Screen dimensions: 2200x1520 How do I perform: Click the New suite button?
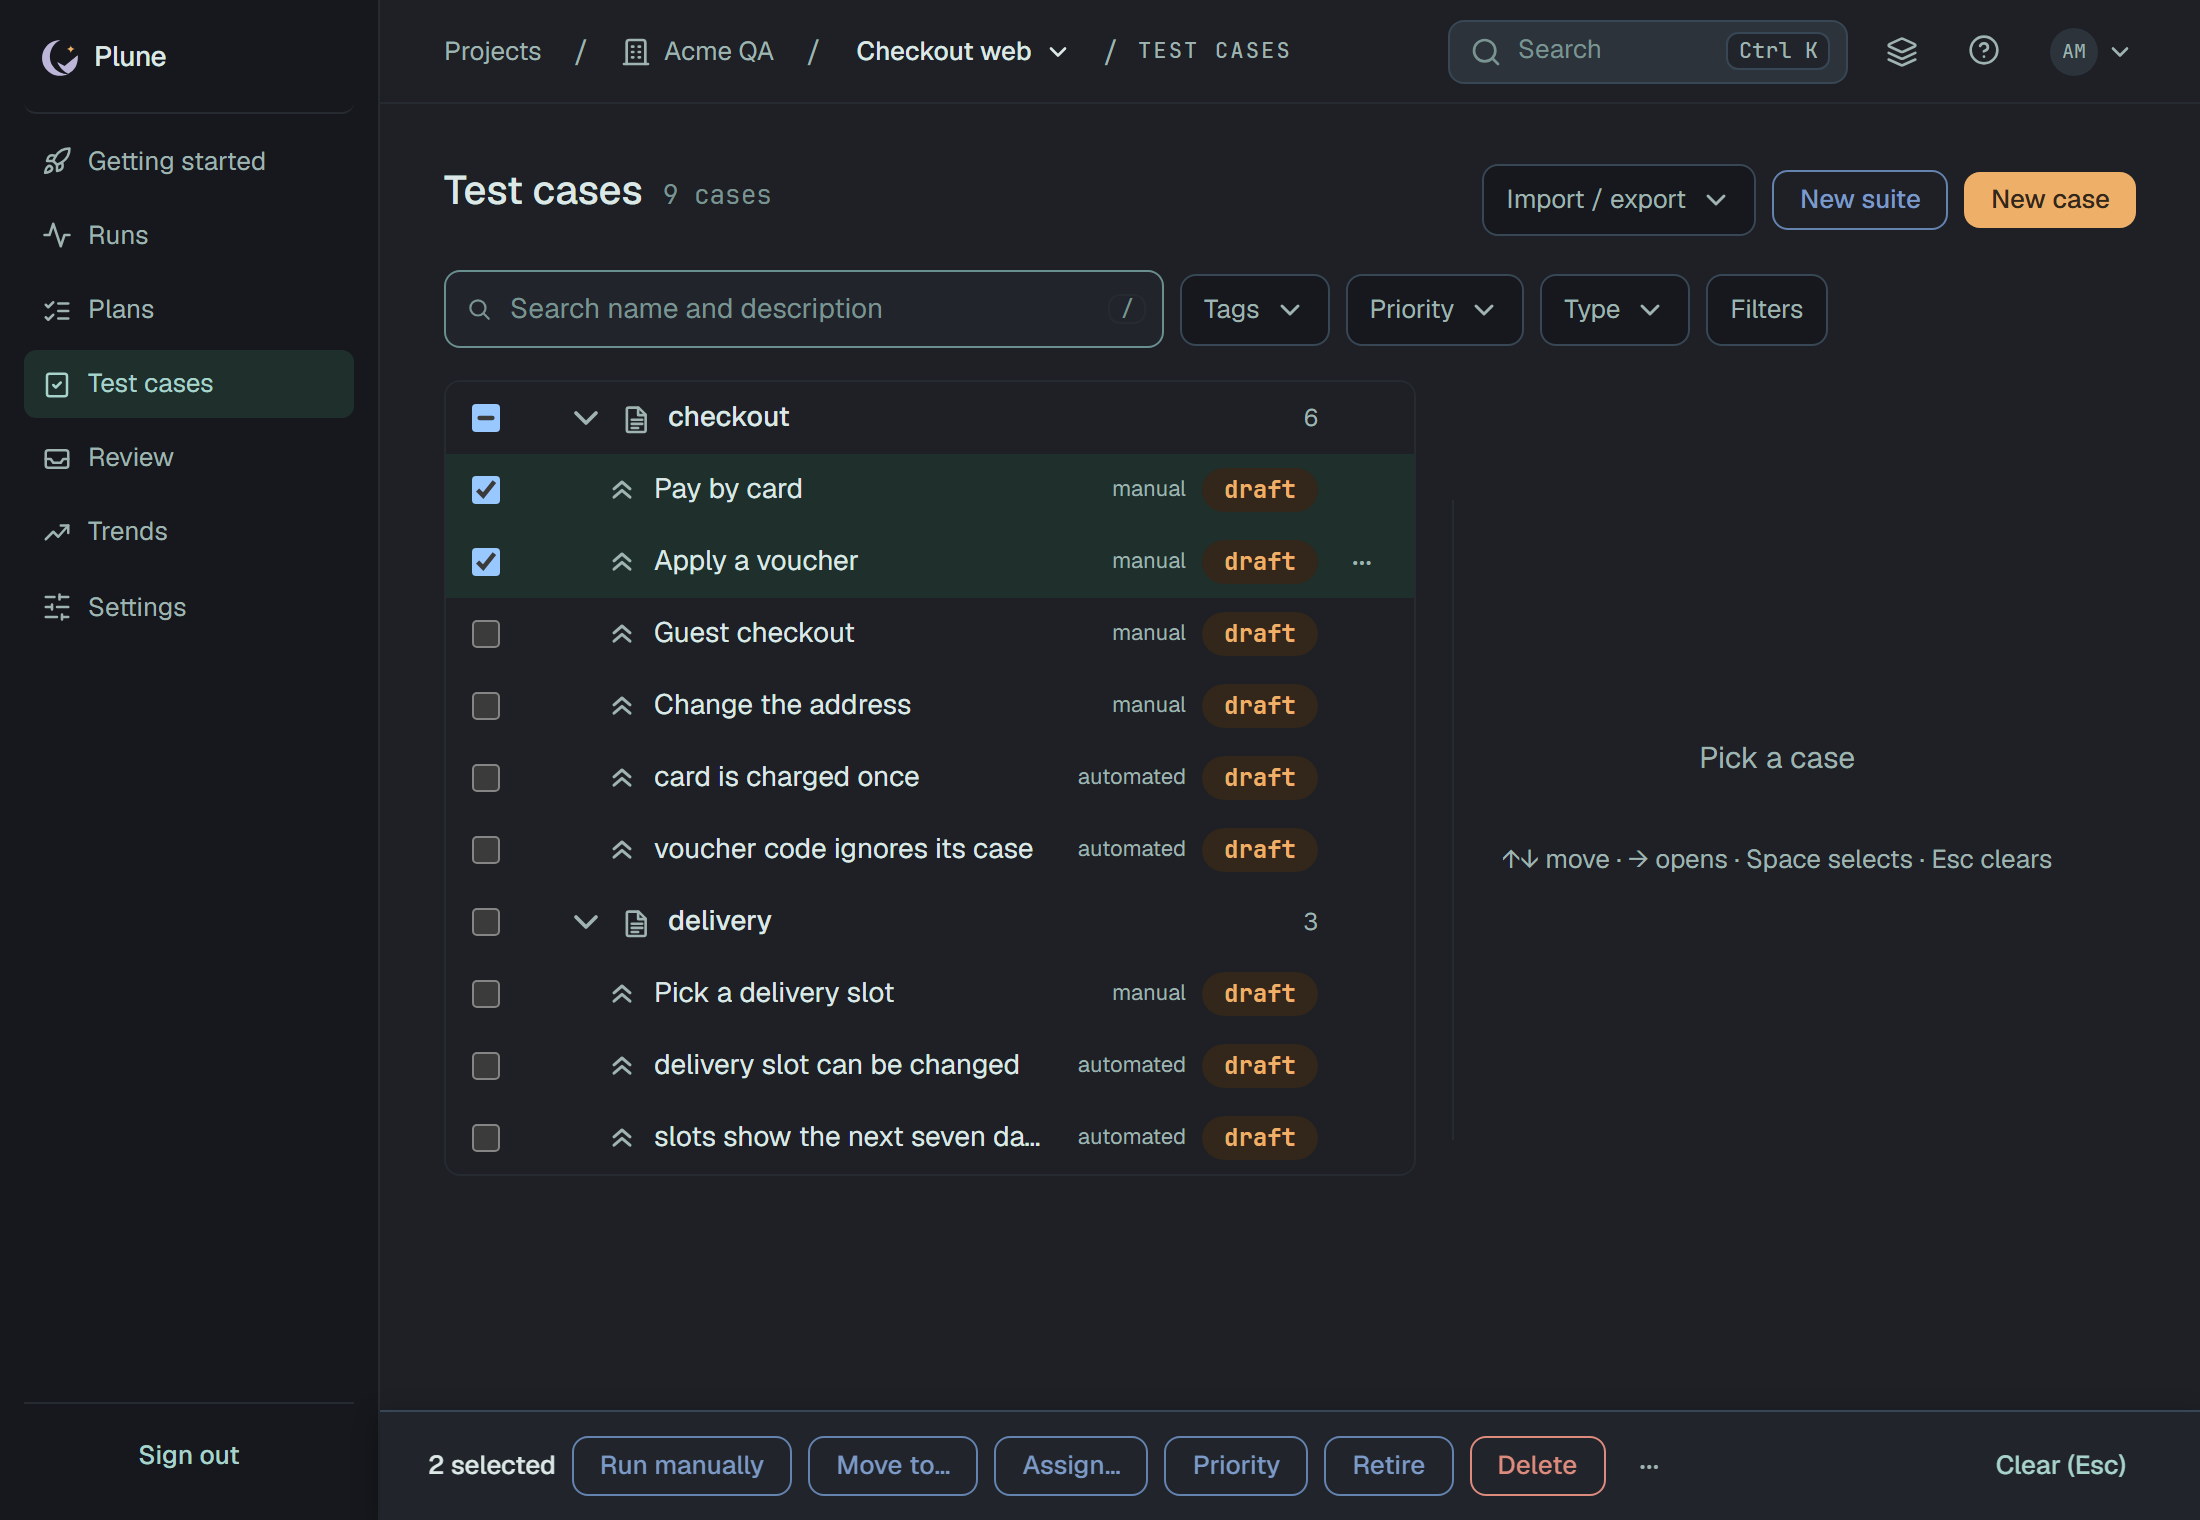(1859, 200)
